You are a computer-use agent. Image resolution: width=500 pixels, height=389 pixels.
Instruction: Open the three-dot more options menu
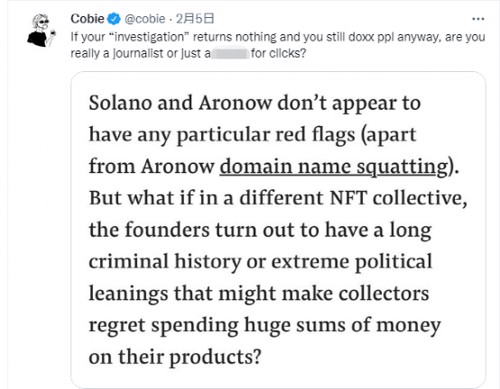pos(478,19)
